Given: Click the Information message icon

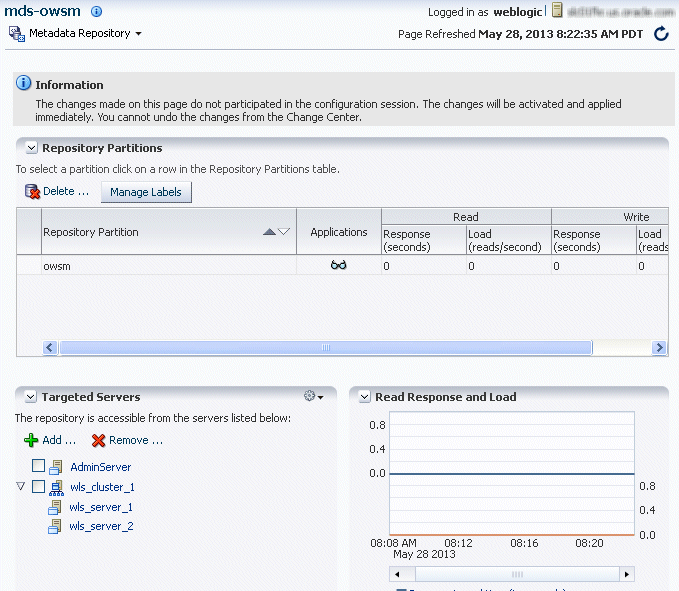Looking at the screenshot, I should 23,83.
